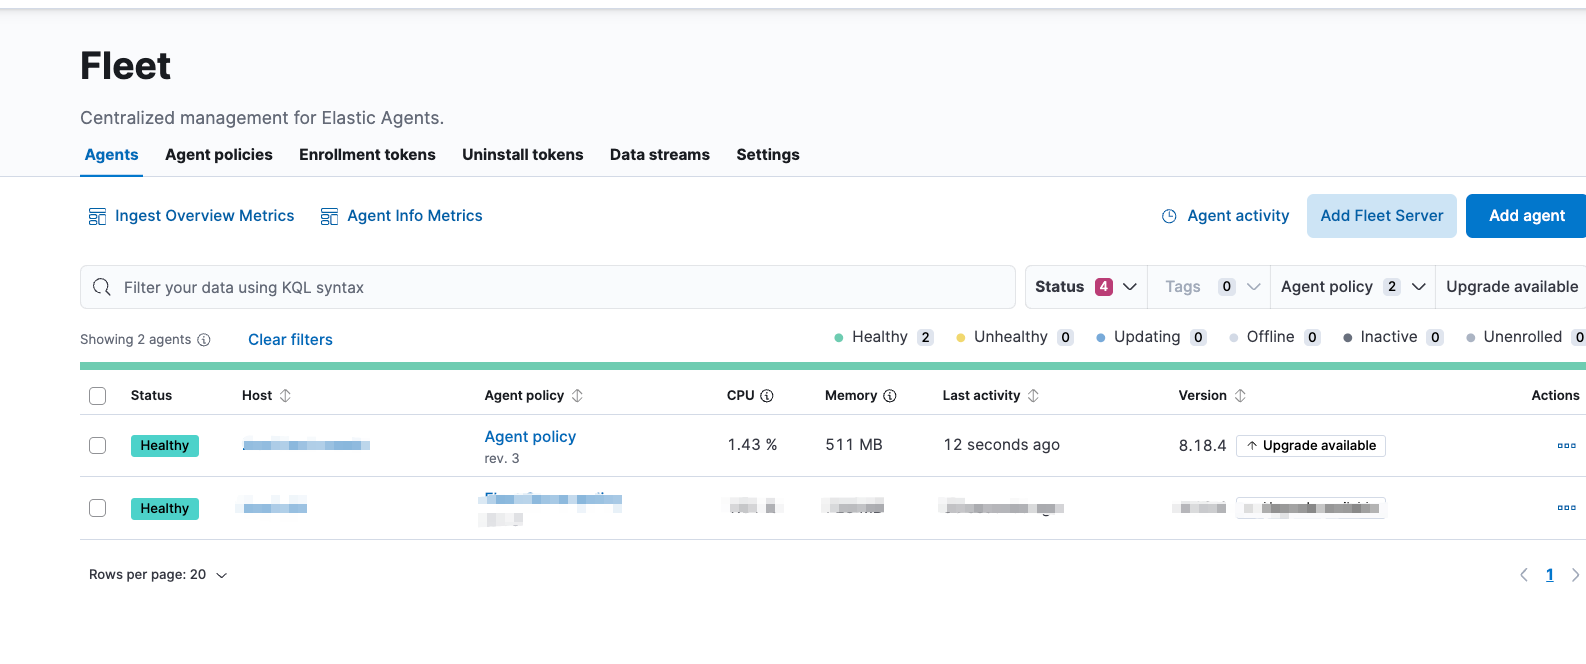Open actions menu for first agent row
The image size is (1586, 664).
[1566, 446]
